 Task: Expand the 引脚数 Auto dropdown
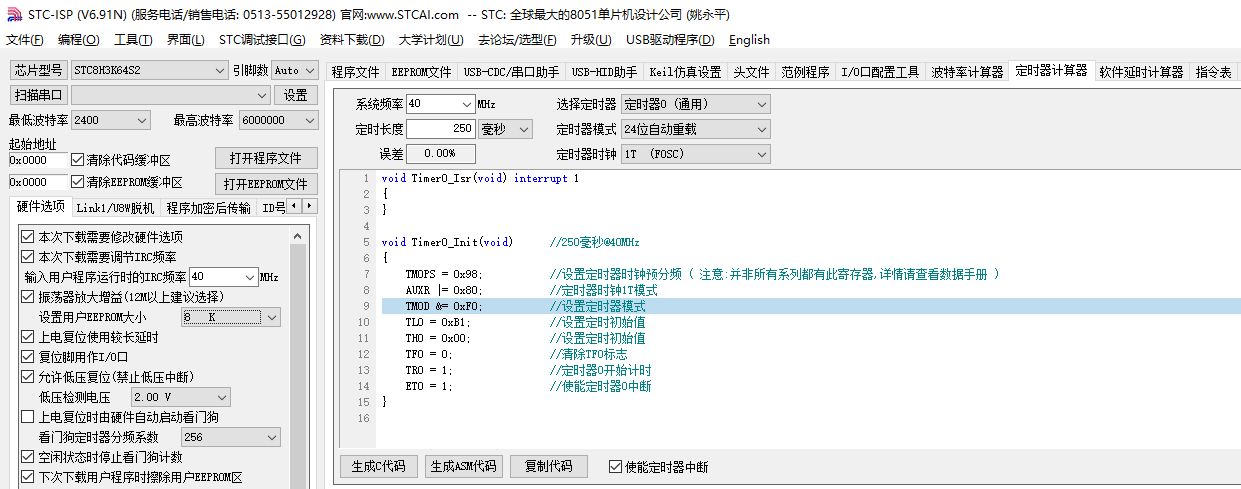(310, 70)
